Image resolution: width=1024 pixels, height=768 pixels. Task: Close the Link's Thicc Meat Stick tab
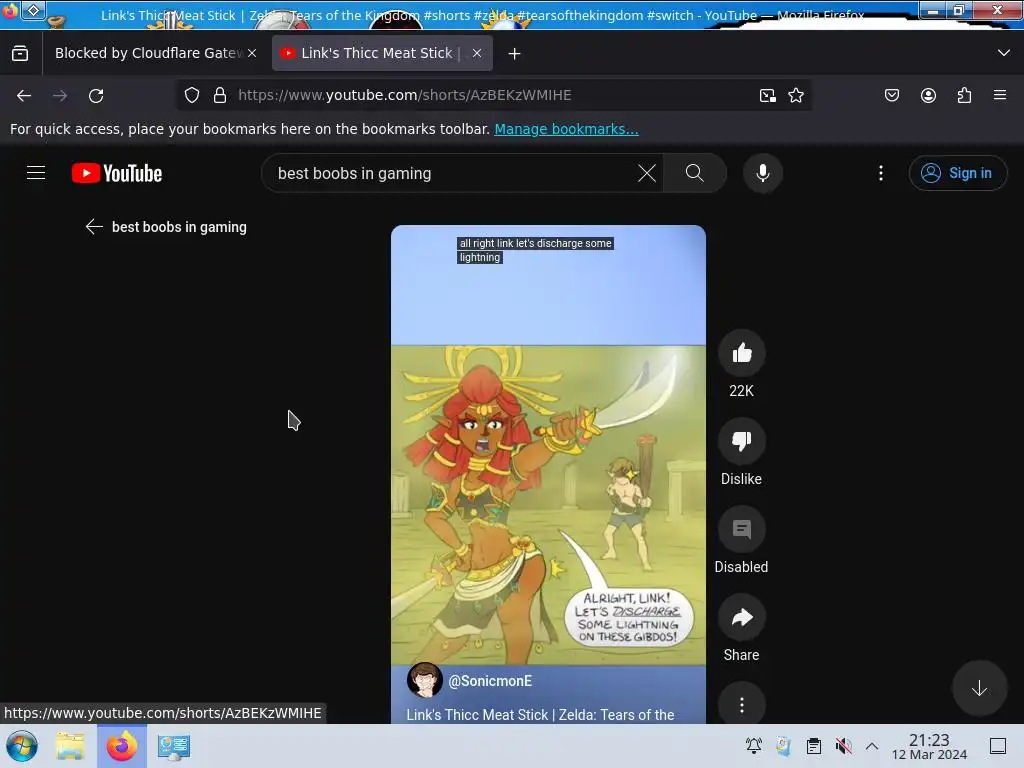click(x=477, y=53)
